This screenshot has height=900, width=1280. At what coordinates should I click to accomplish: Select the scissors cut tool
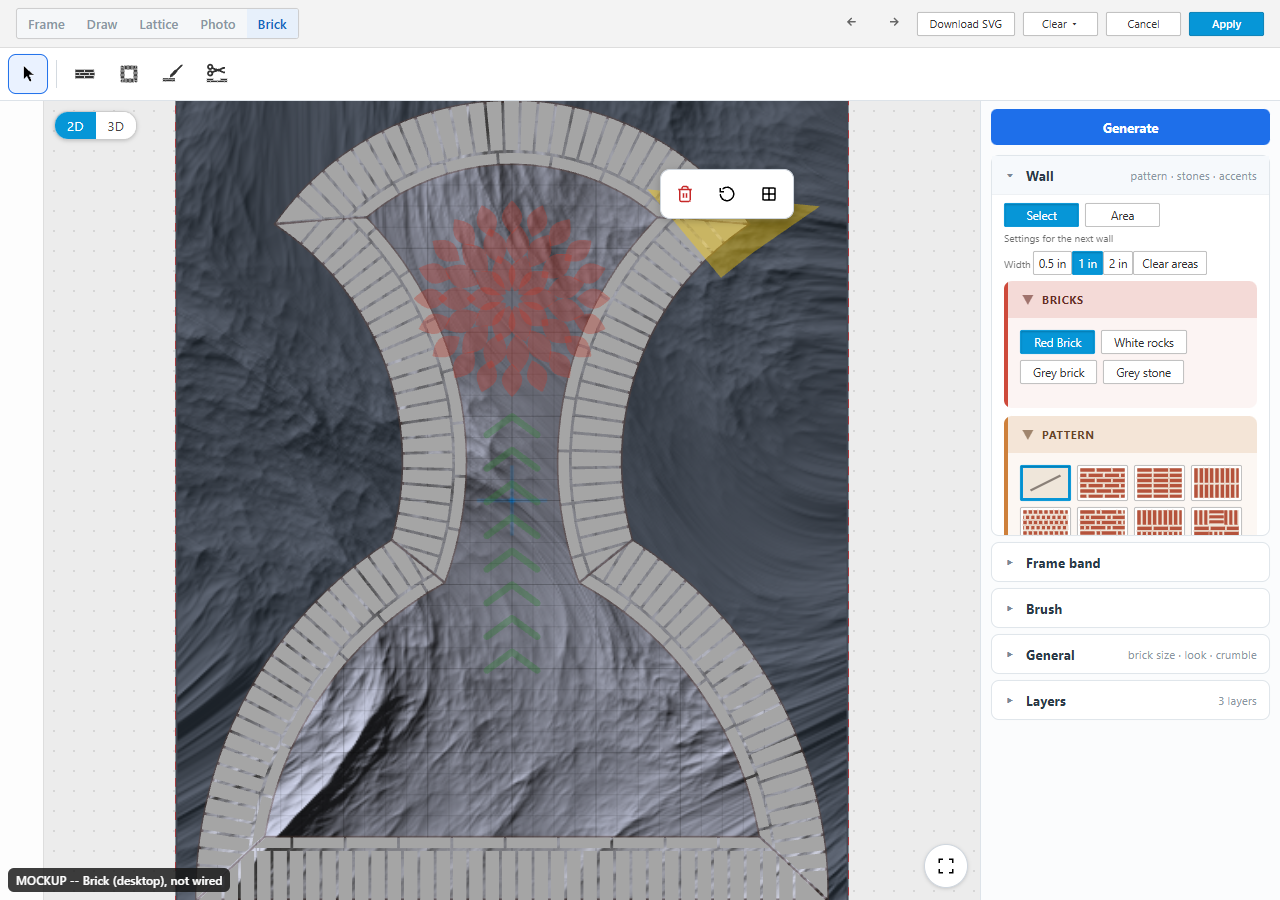[x=217, y=74]
